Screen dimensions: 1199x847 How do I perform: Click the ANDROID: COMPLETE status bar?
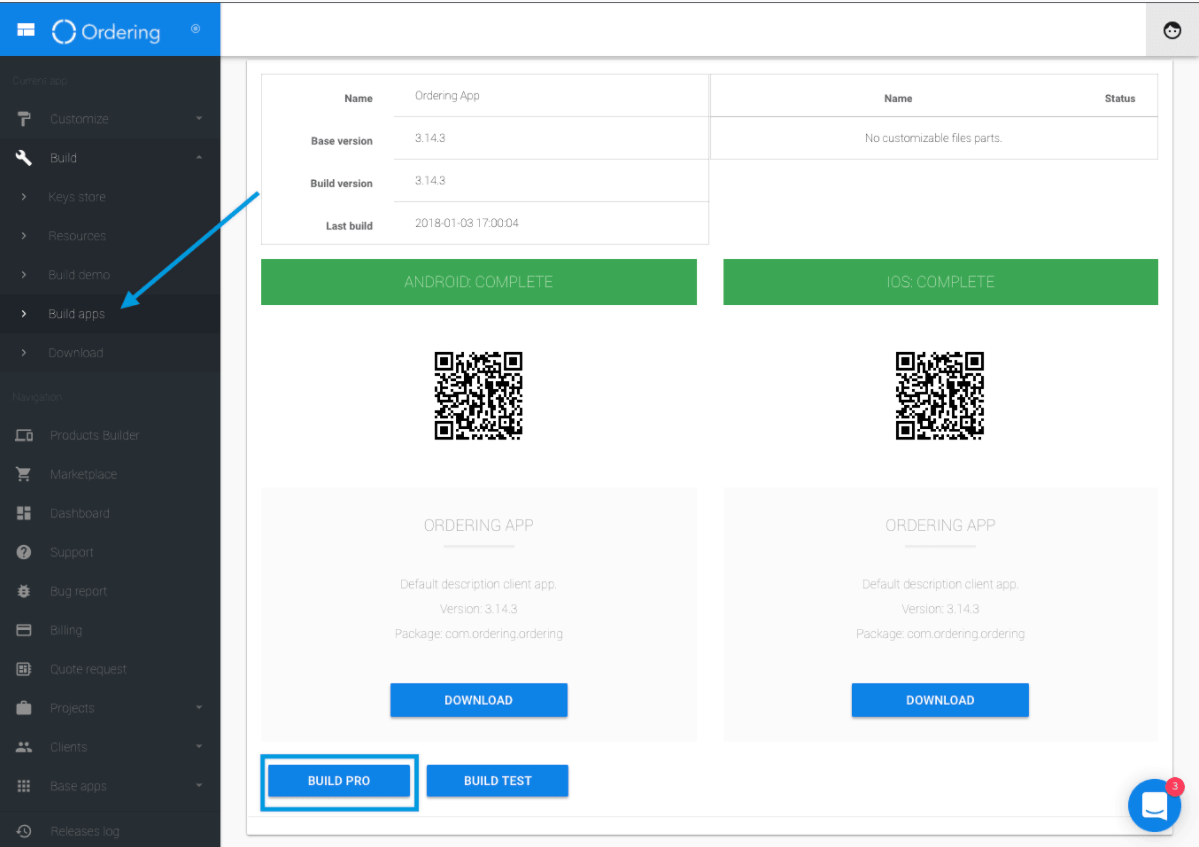tap(479, 282)
